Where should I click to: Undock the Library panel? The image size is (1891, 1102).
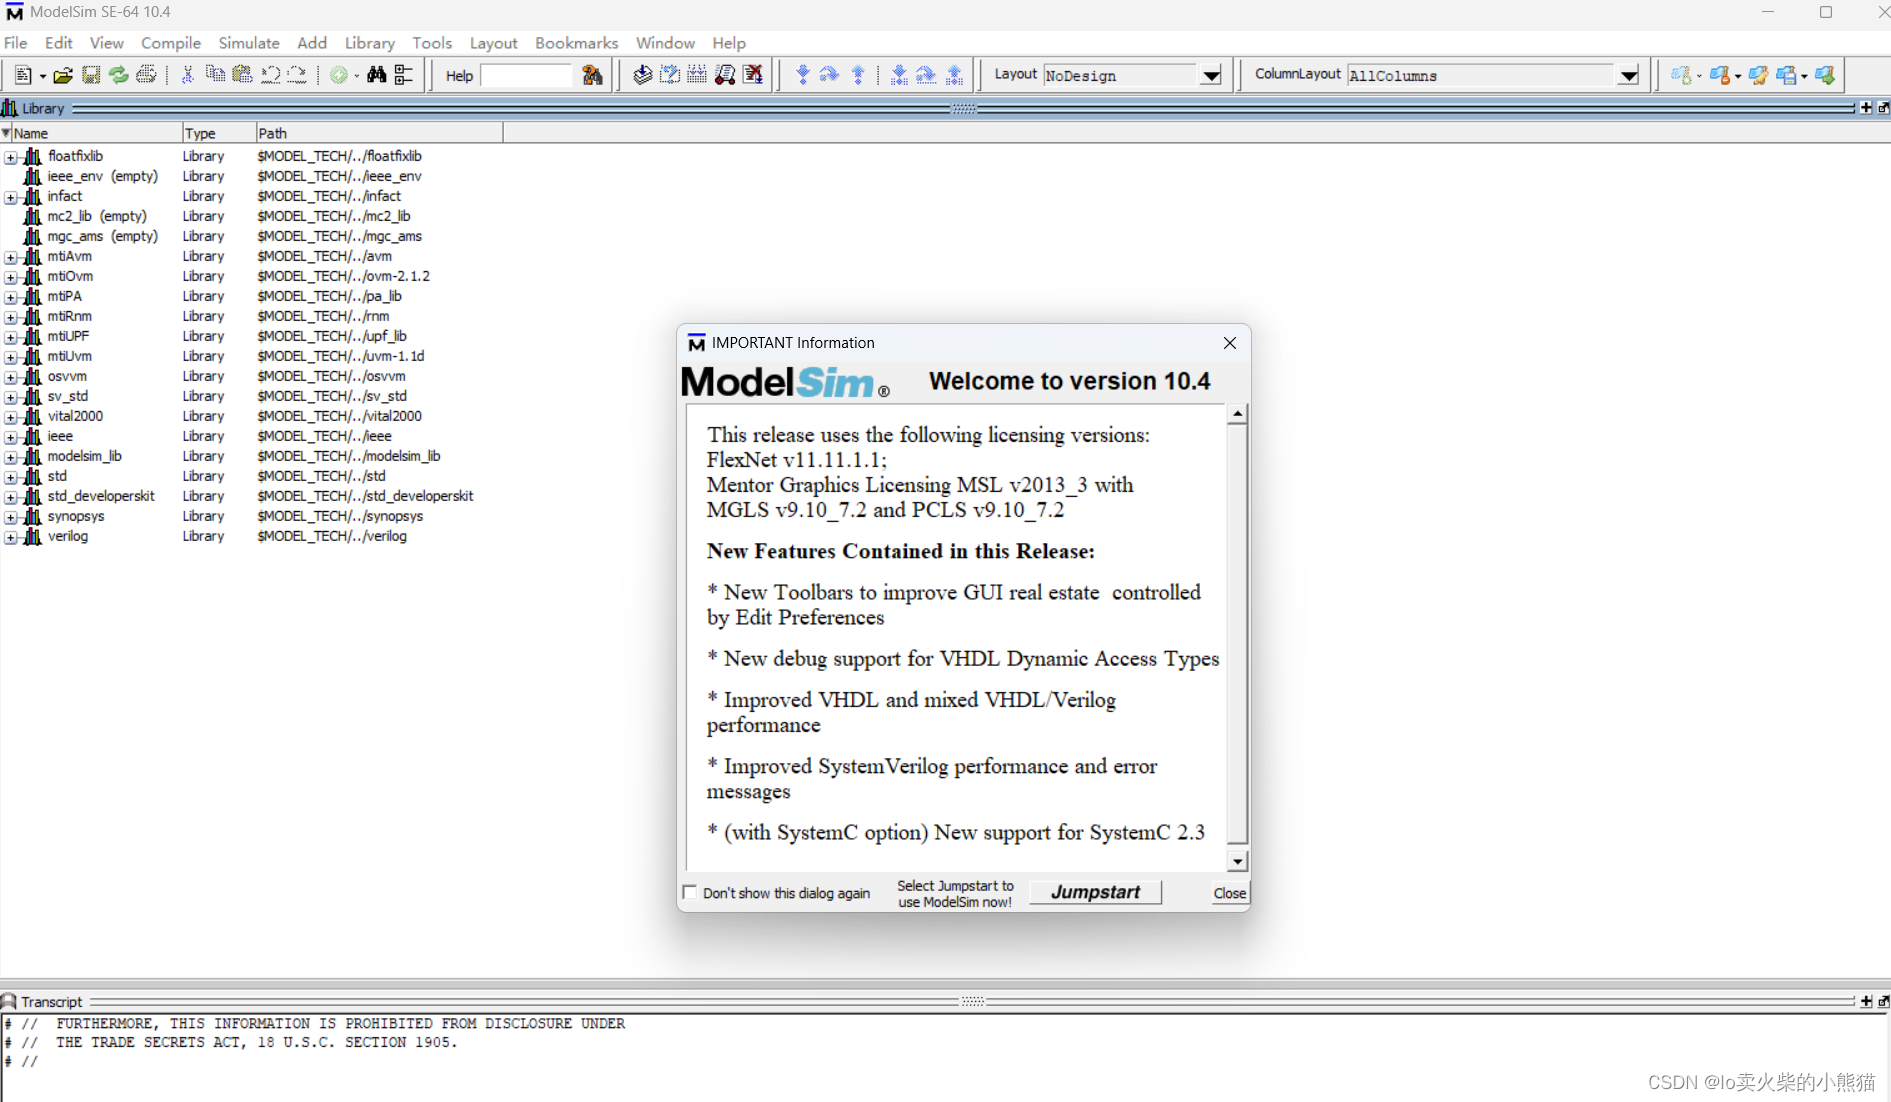coord(1883,108)
